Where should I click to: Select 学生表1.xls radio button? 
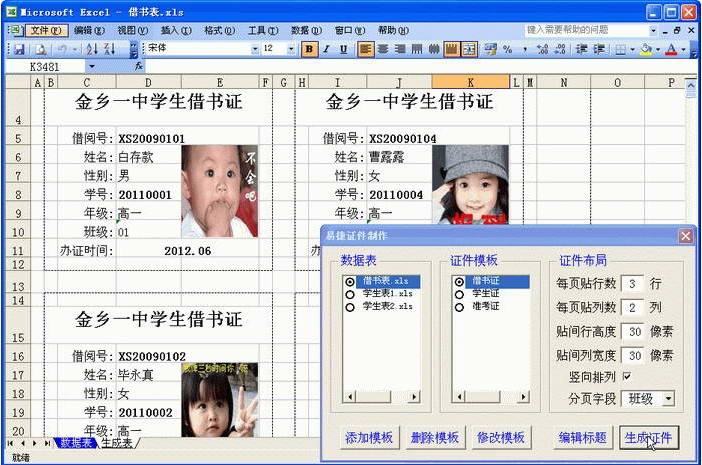[350, 294]
